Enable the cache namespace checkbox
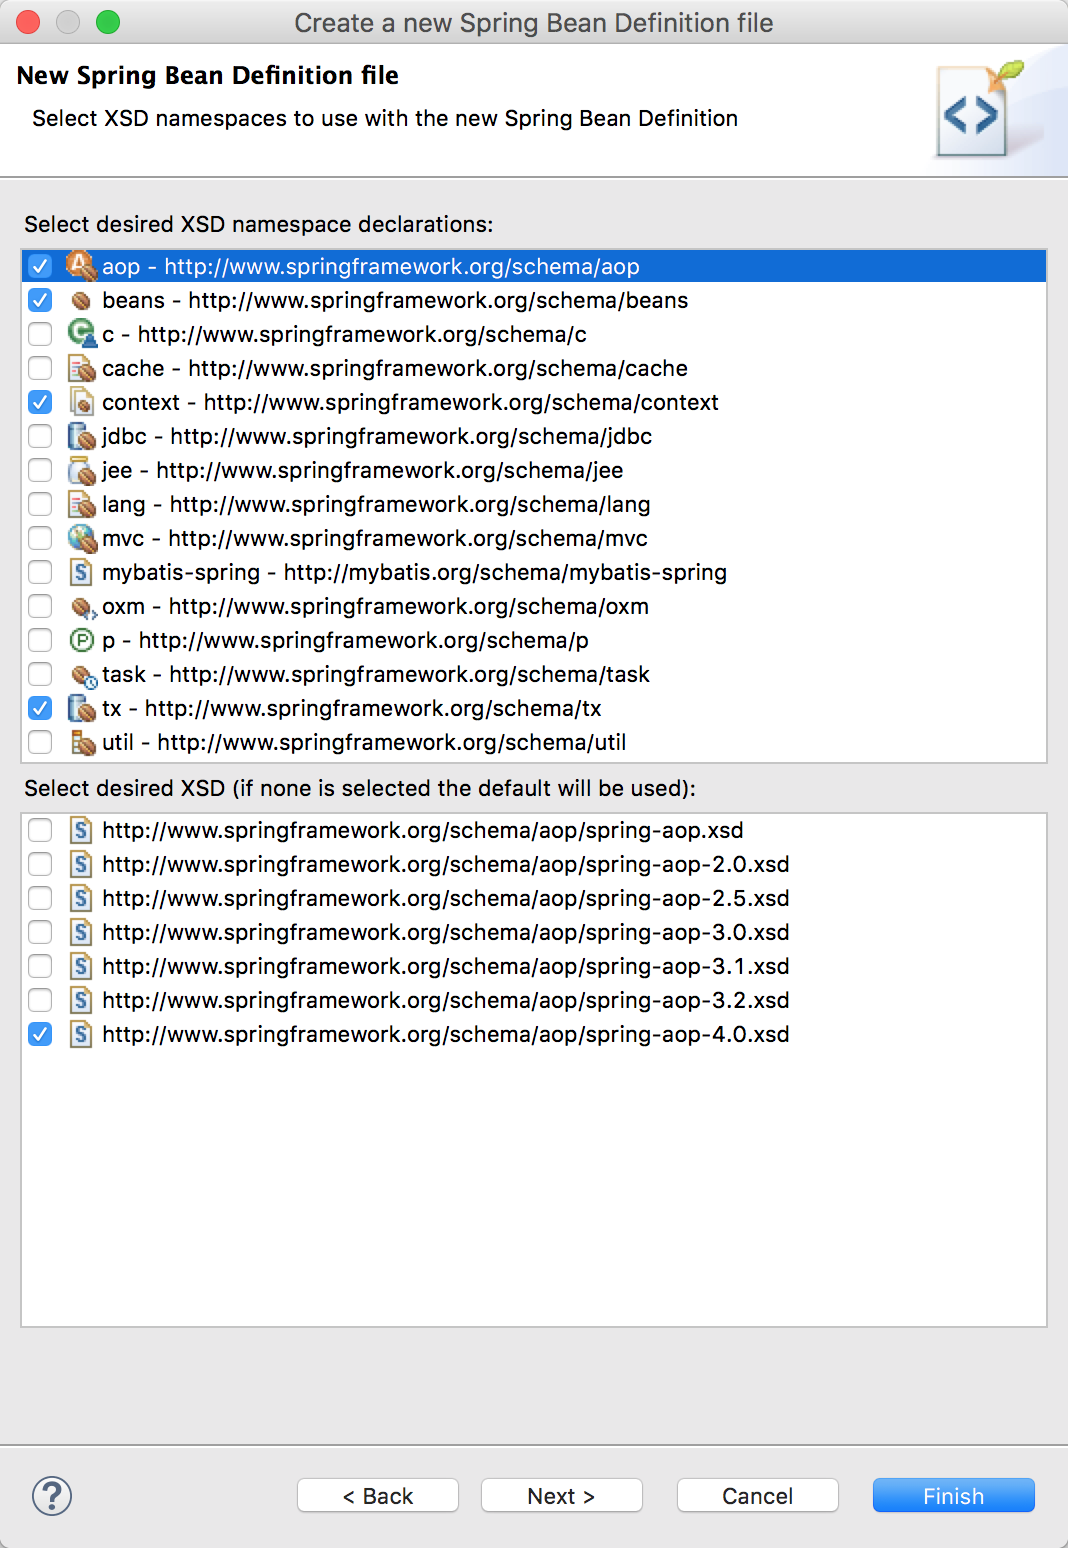The width and height of the screenshot is (1068, 1548). point(40,368)
